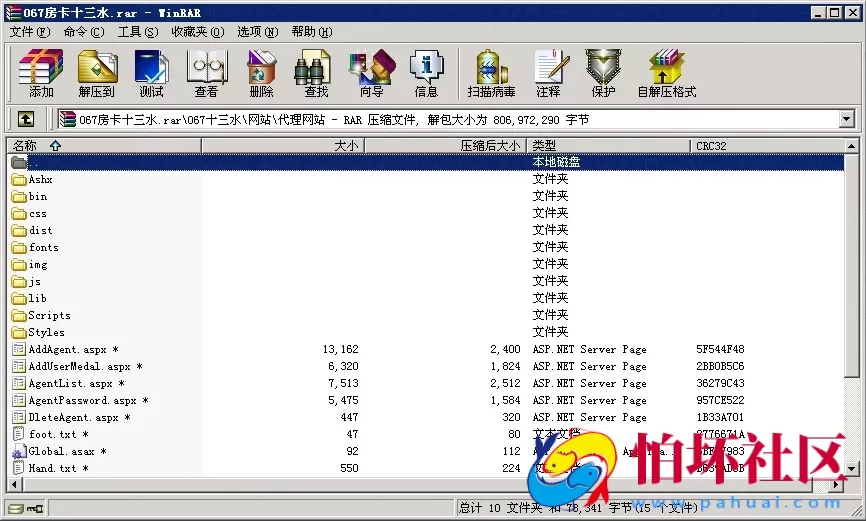Click the disk drive icon in status bar
Viewport: 866px width, 521px height.
[16, 508]
